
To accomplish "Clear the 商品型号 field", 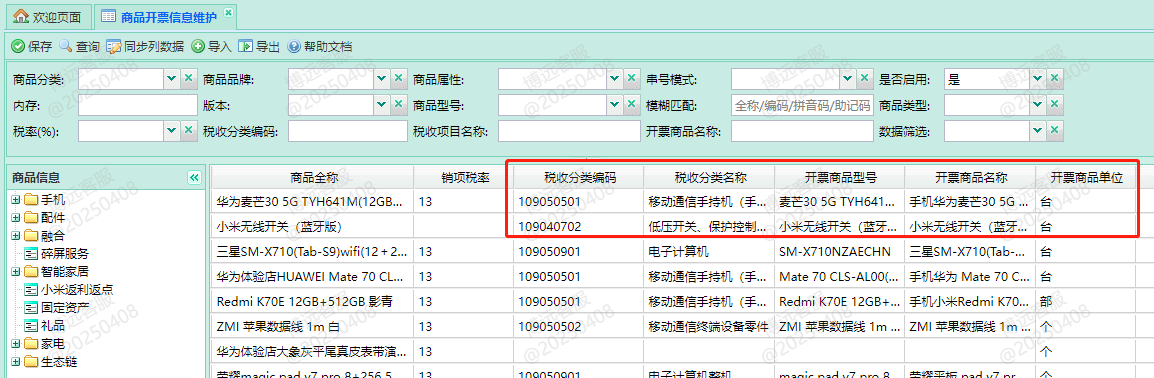I will coord(631,105).
